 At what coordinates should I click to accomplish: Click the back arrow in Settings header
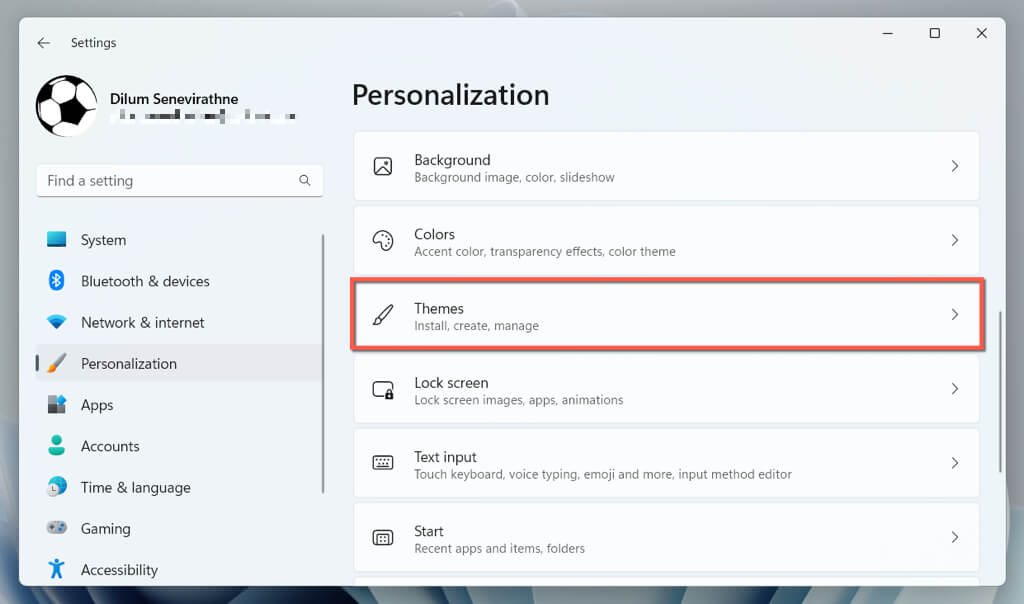43,43
